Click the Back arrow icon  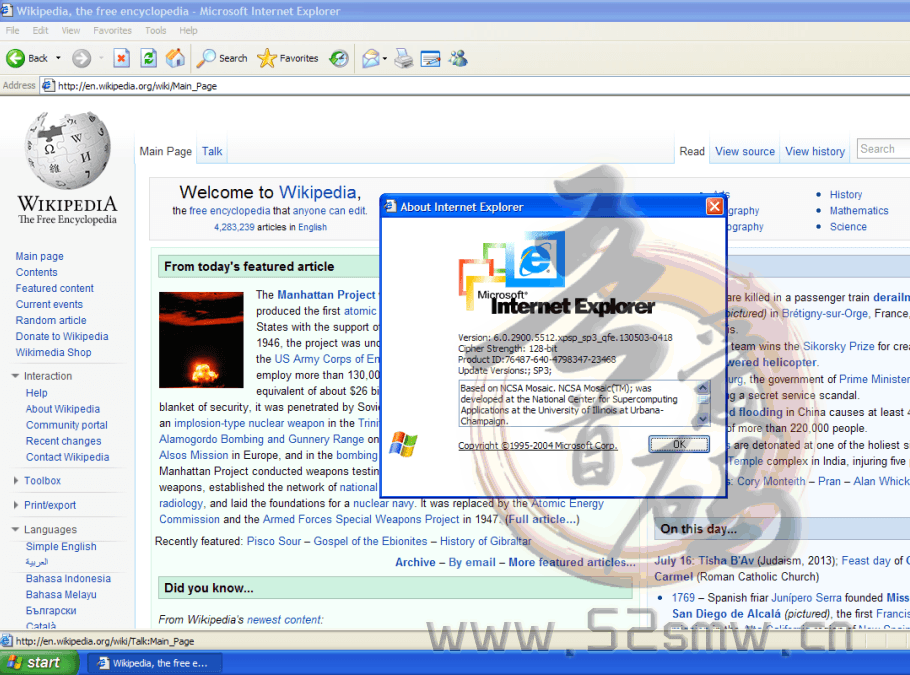[16, 58]
